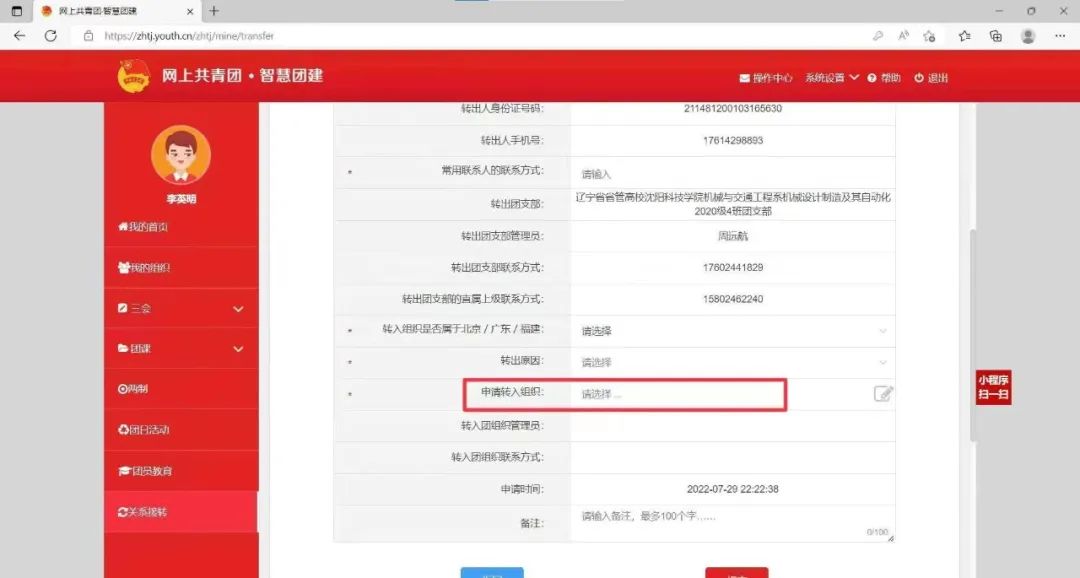Click the page vertical scrollbar
Viewport: 1080px width, 578px height.
coord(973,330)
